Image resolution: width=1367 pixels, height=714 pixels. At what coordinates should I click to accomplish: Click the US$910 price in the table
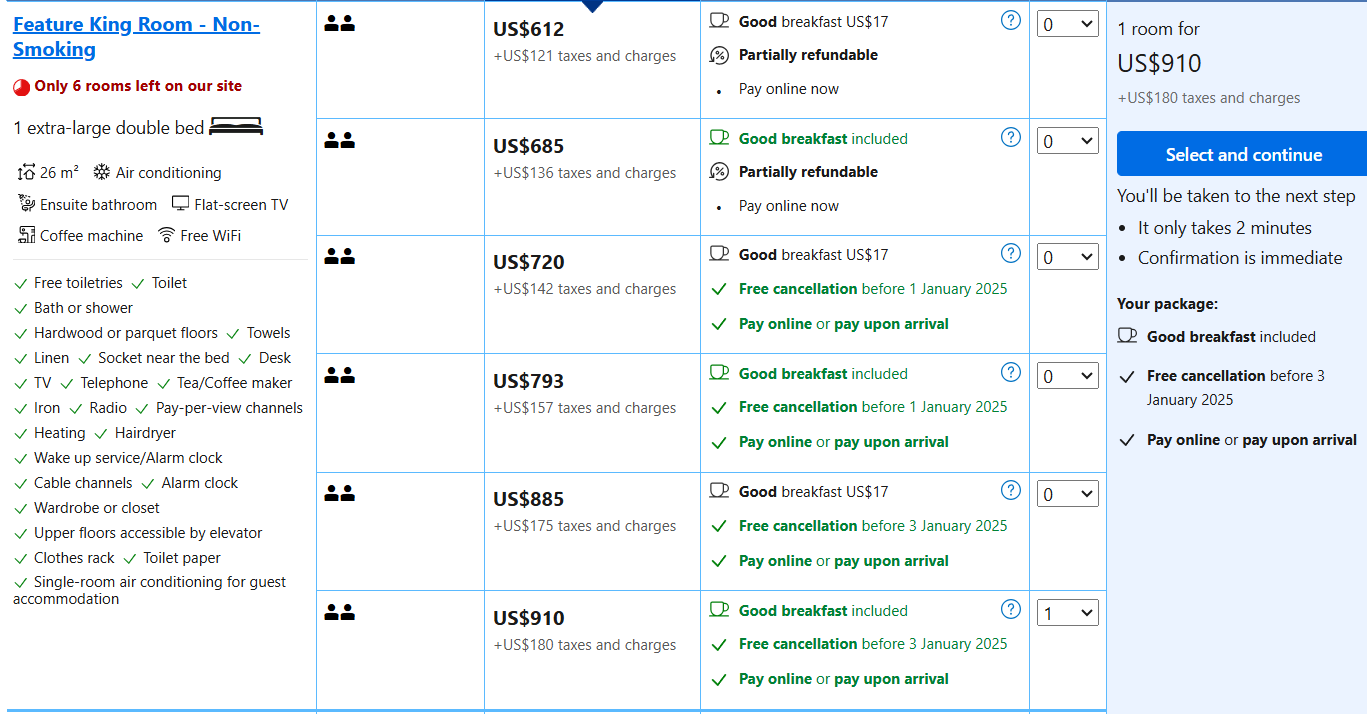pyautogui.click(x=528, y=618)
